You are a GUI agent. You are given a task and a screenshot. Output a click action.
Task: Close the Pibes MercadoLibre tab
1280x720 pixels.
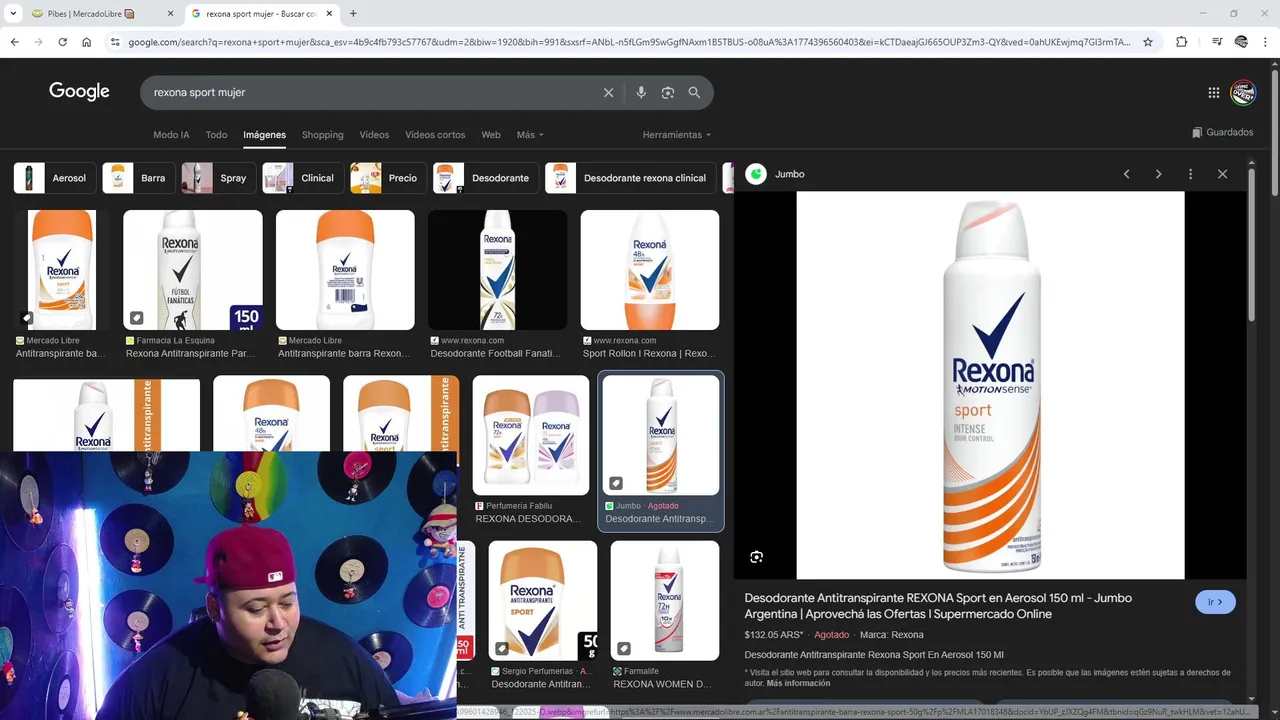[x=170, y=14]
